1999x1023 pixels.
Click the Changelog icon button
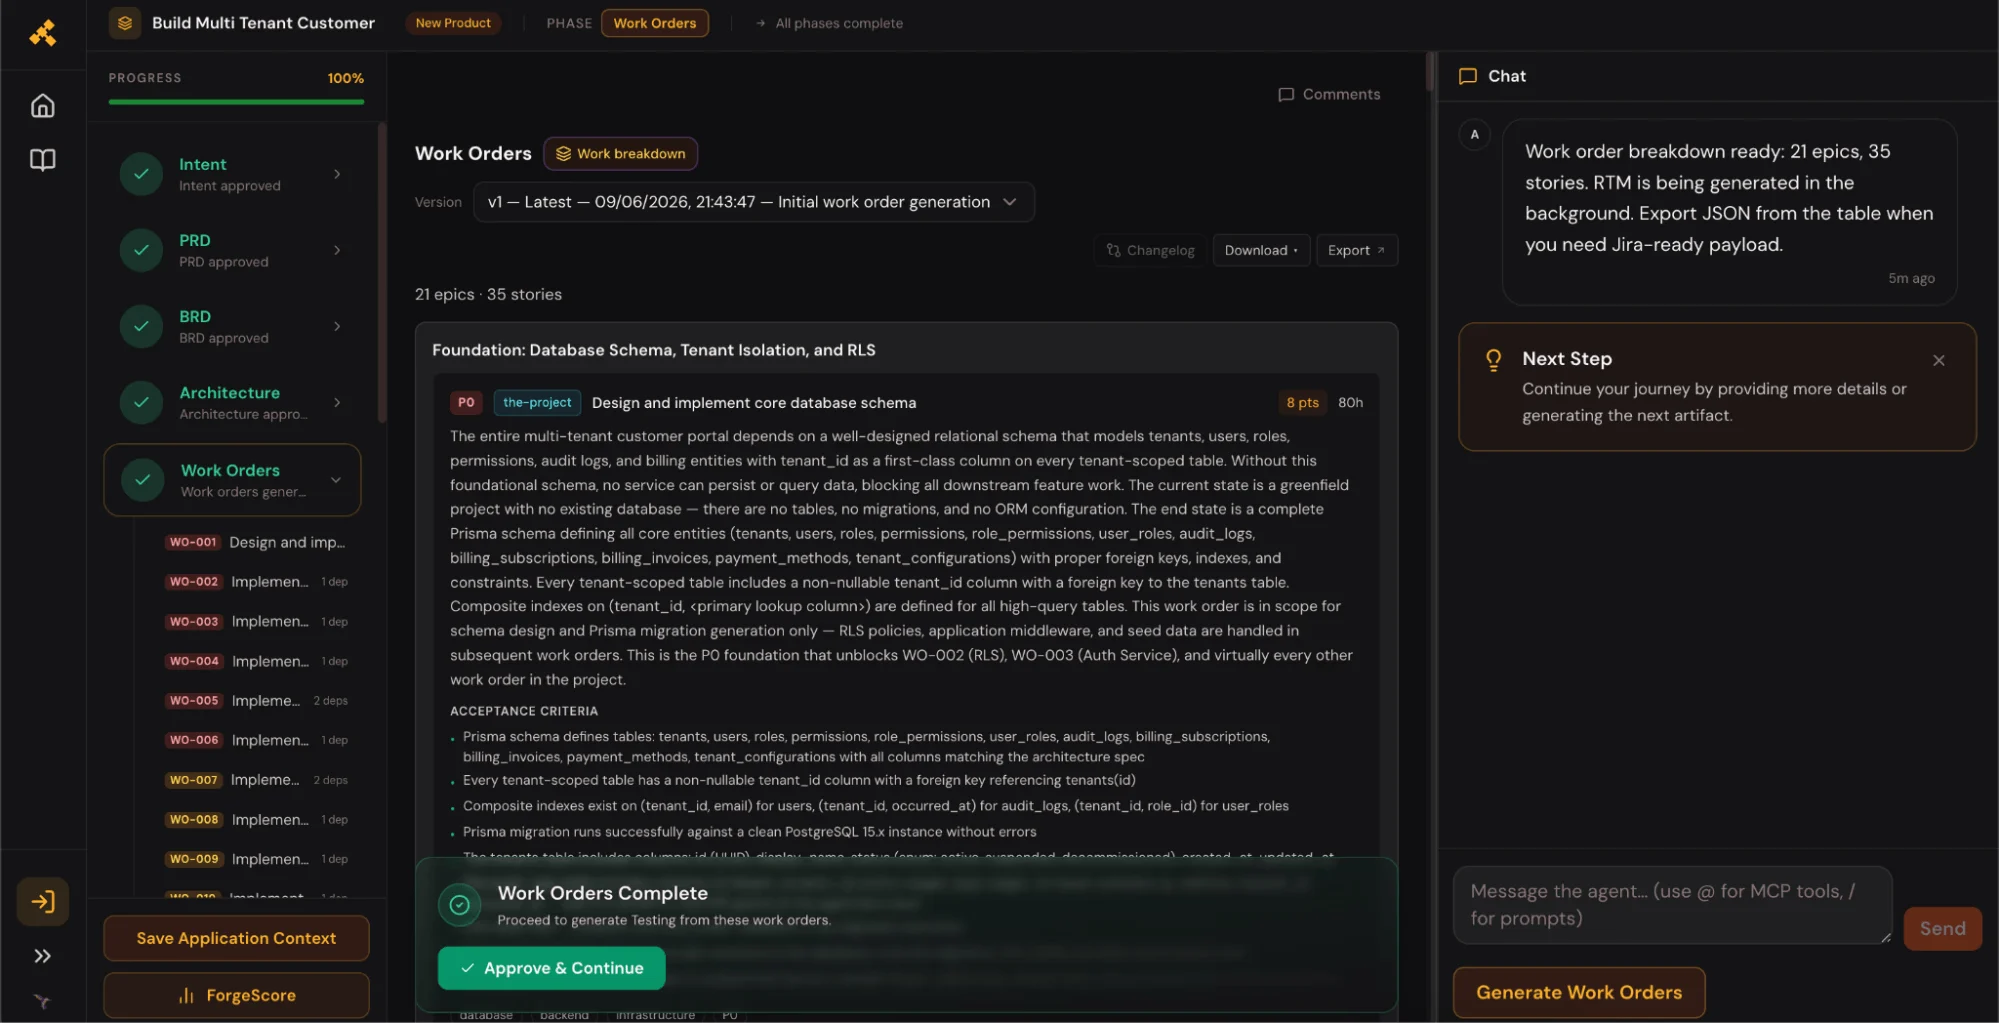point(1149,250)
